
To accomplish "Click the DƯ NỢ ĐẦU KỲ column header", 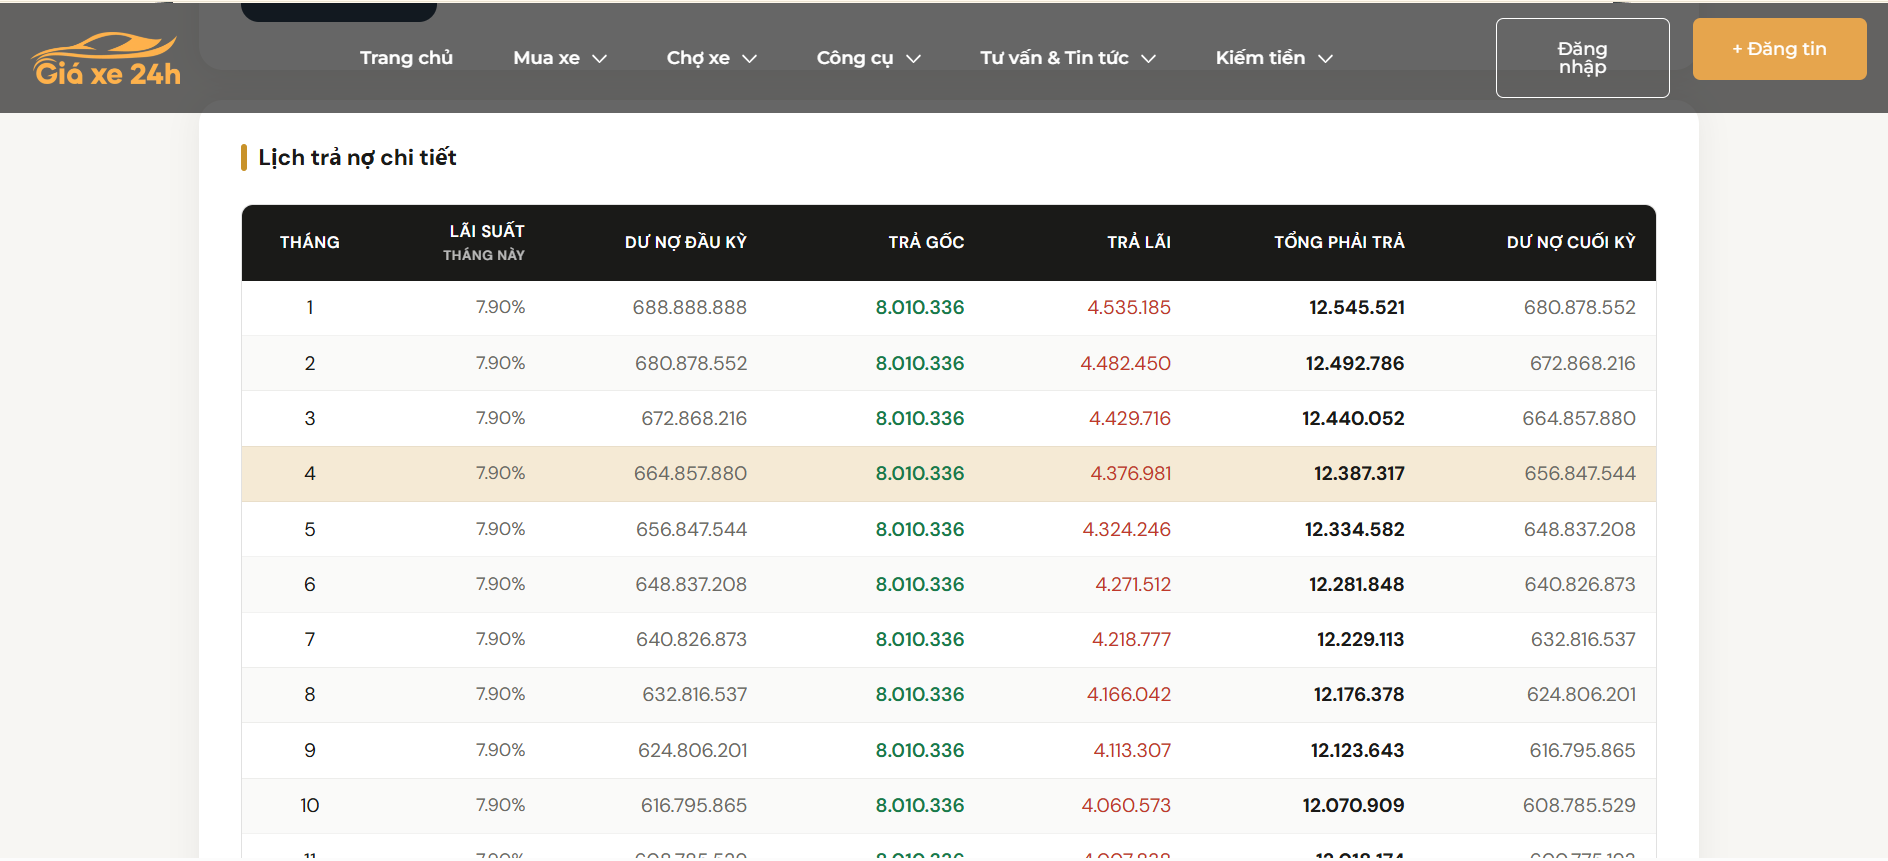I will coord(686,242).
